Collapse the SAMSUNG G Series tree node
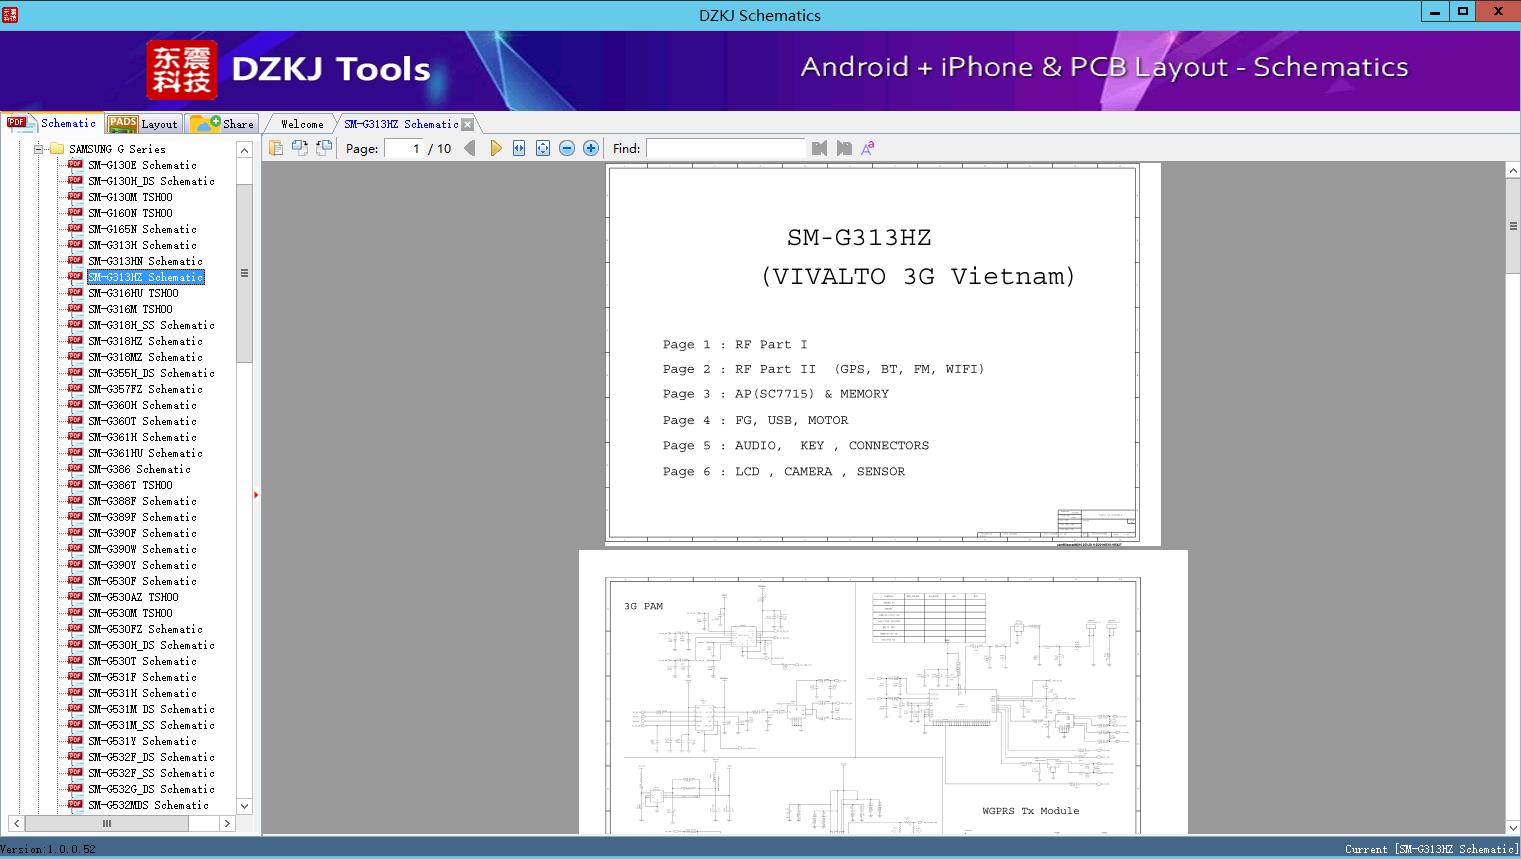Screen dimensions: 1521x859 coord(39,149)
